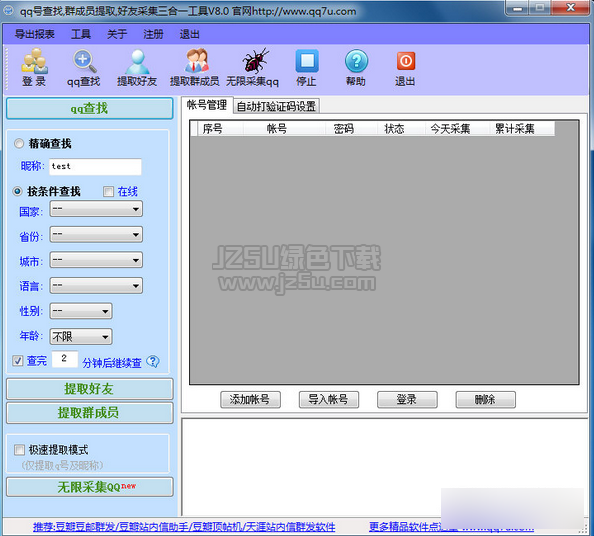
Task: Click the 停止 stop toolbar icon
Action: tap(306, 67)
